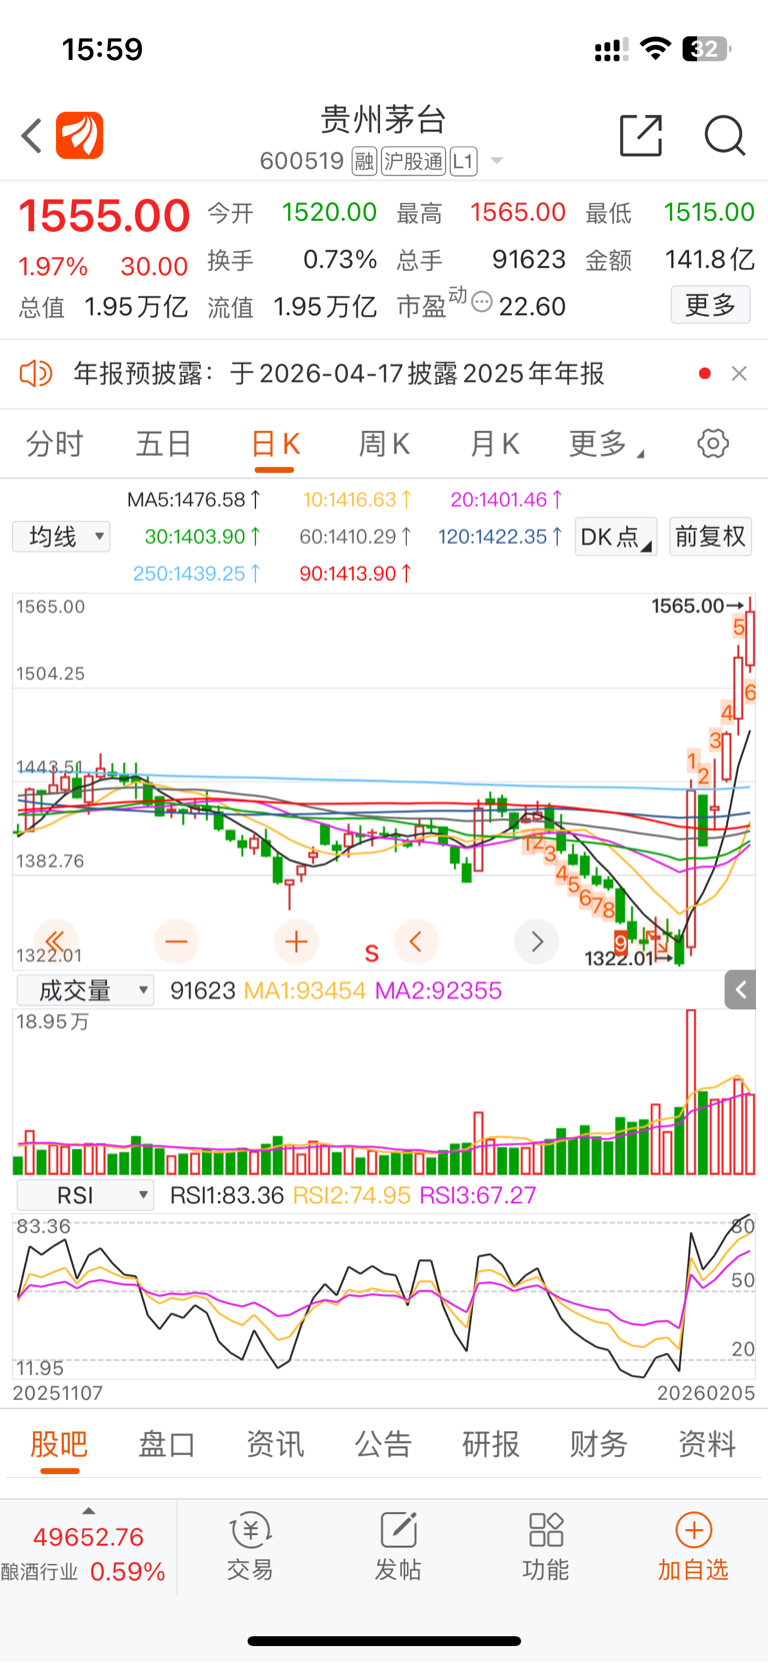Switch to 月K chart tab
This screenshot has width=768, height=1663.
click(x=495, y=443)
